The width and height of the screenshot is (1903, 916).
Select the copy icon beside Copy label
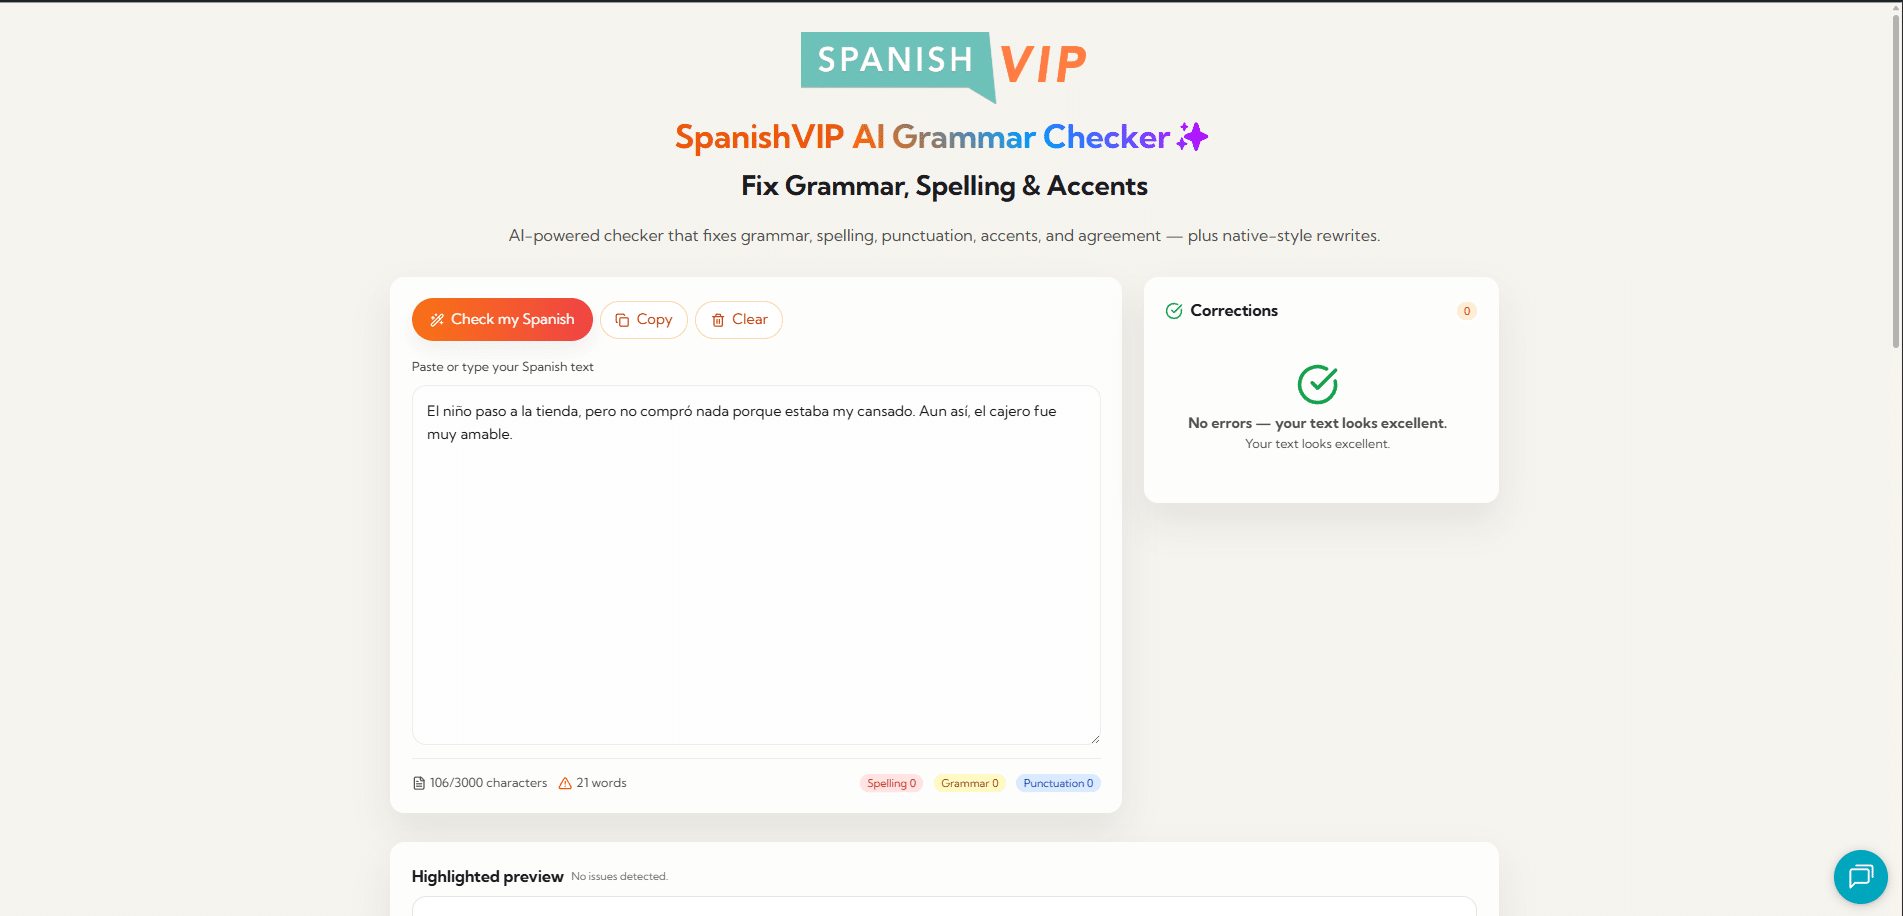pos(621,319)
